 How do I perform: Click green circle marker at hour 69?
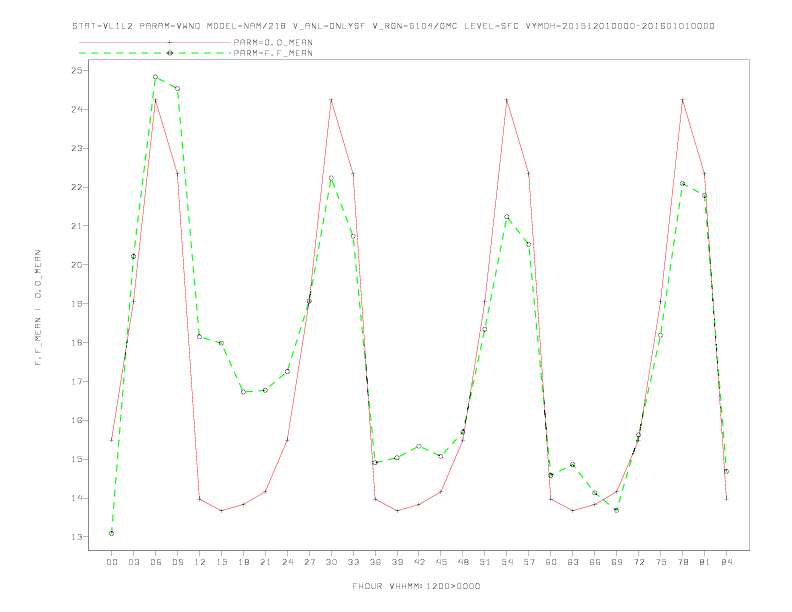point(617,510)
